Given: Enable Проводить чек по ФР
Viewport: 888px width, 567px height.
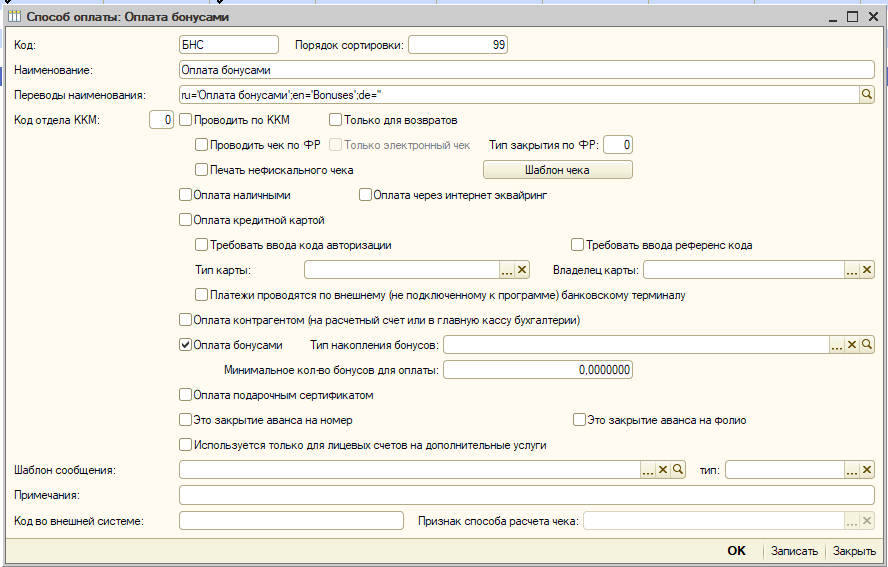Looking at the screenshot, I should point(201,144).
